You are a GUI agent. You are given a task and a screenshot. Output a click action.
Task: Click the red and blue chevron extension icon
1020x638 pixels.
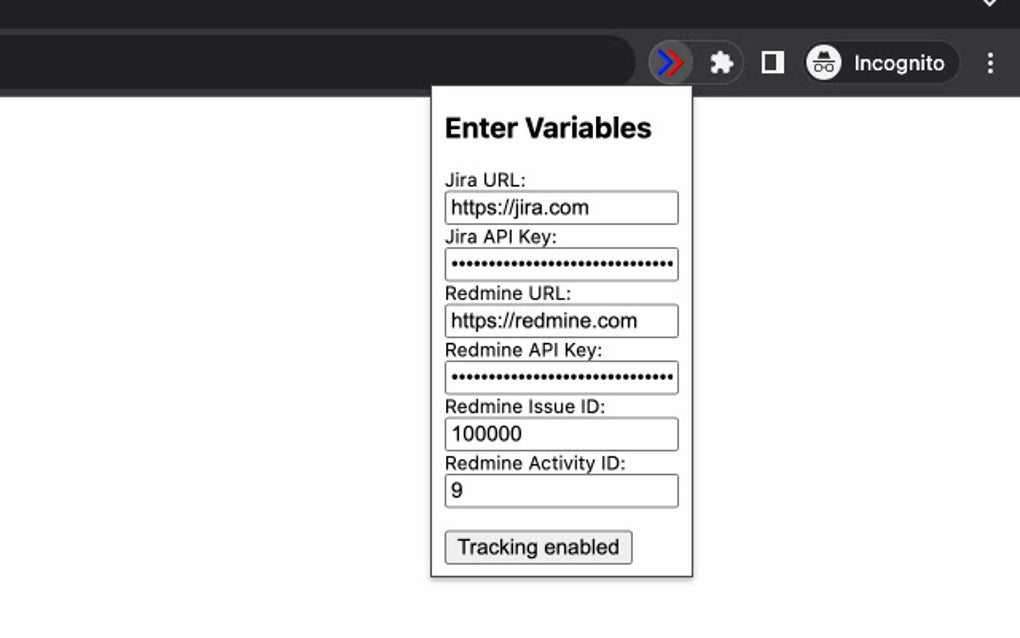coord(670,63)
